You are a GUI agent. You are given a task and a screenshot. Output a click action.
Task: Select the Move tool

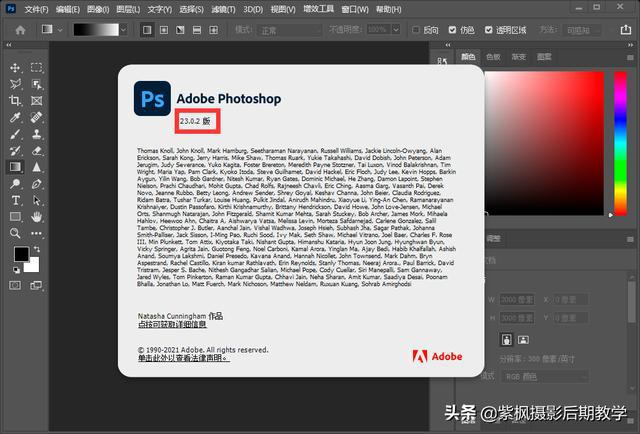pyautogui.click(x=15, y=68)
